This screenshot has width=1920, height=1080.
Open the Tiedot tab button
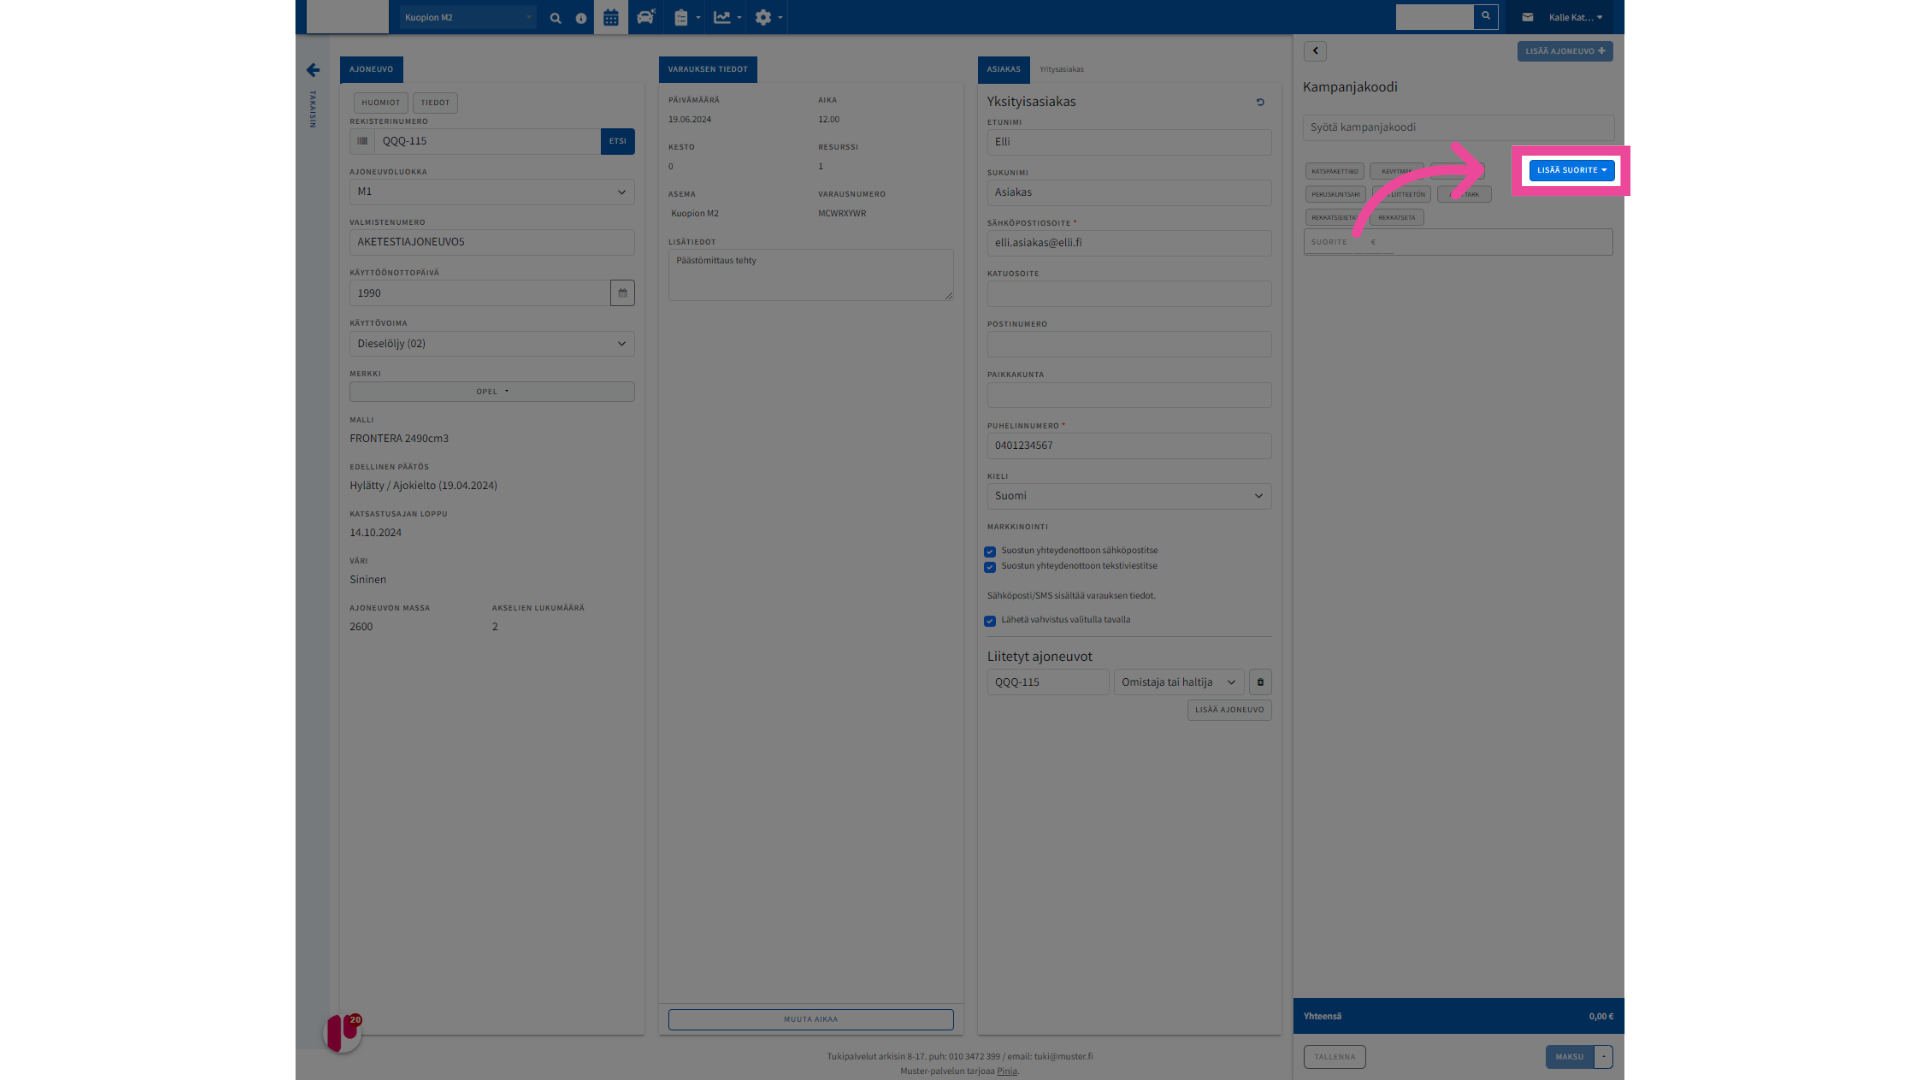click(x=435, y=102)
